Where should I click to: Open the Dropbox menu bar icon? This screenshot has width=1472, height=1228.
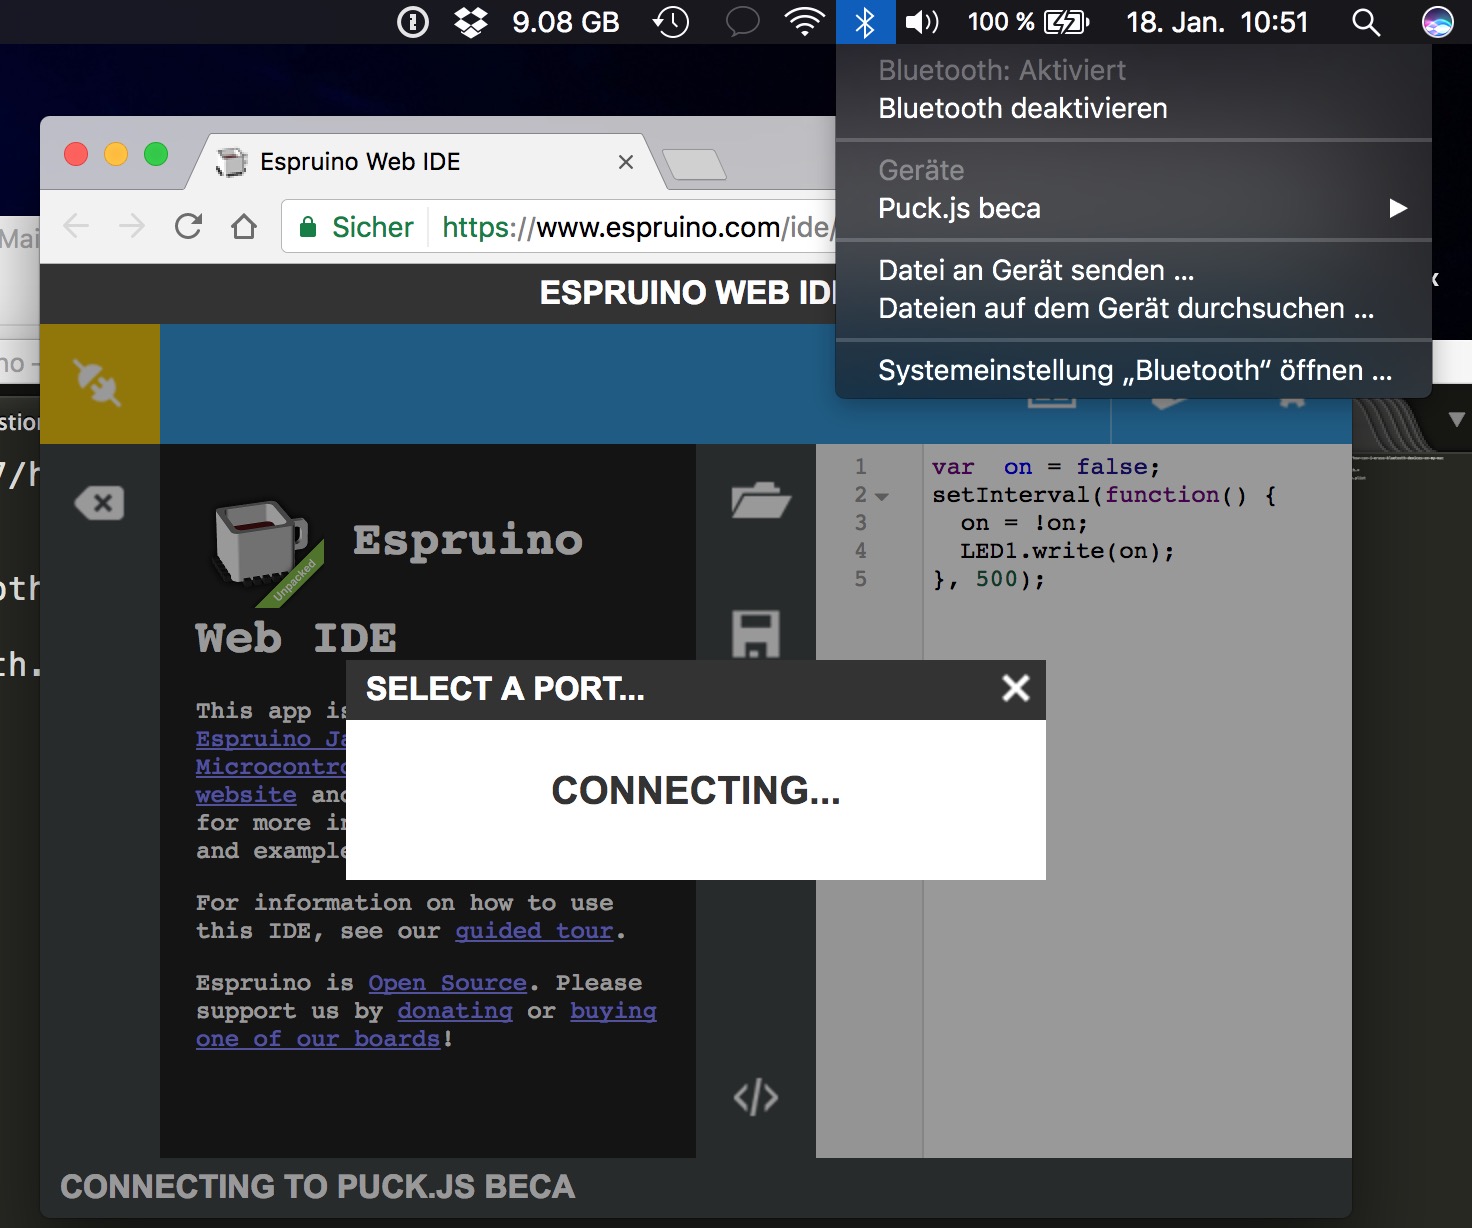click(x=471, y=22)
